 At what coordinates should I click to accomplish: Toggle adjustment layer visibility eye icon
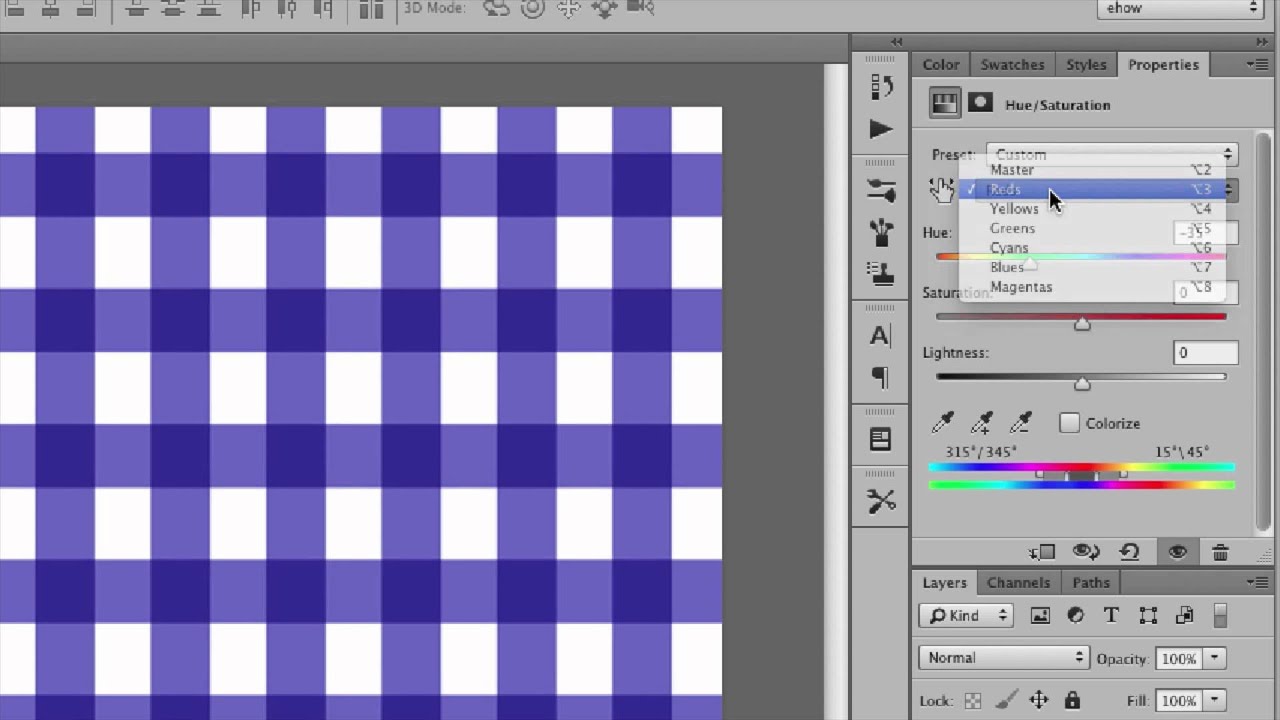1177,552
